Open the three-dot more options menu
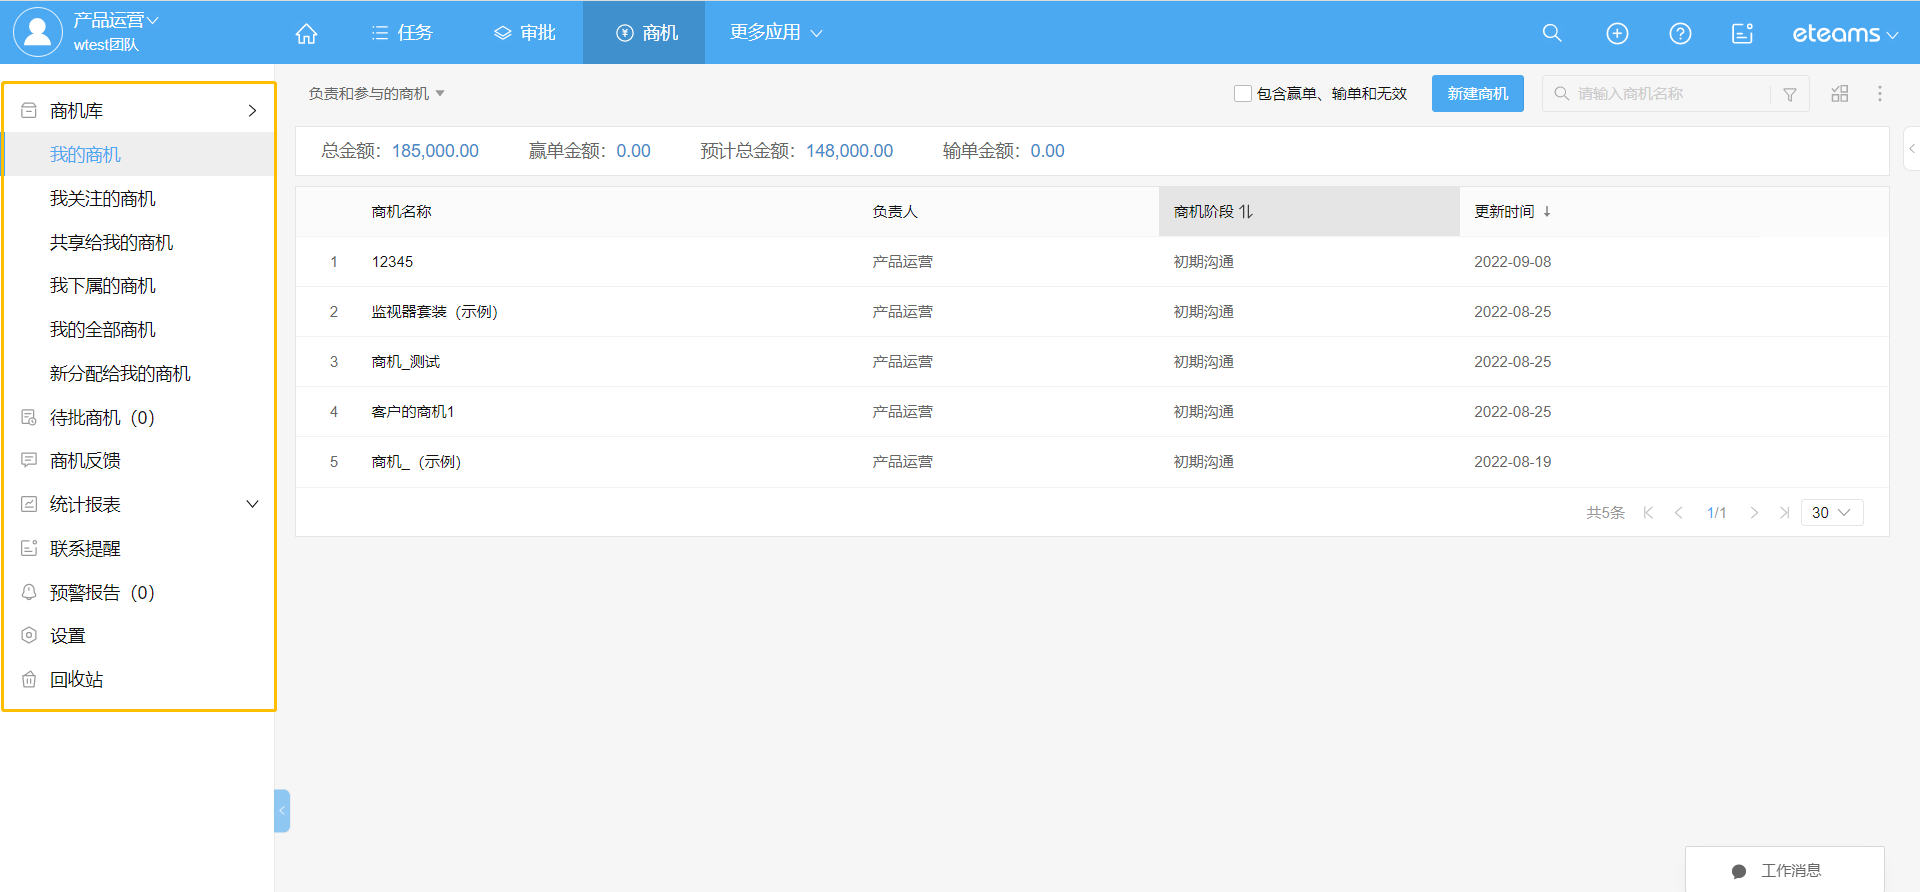 (1880, 94)
